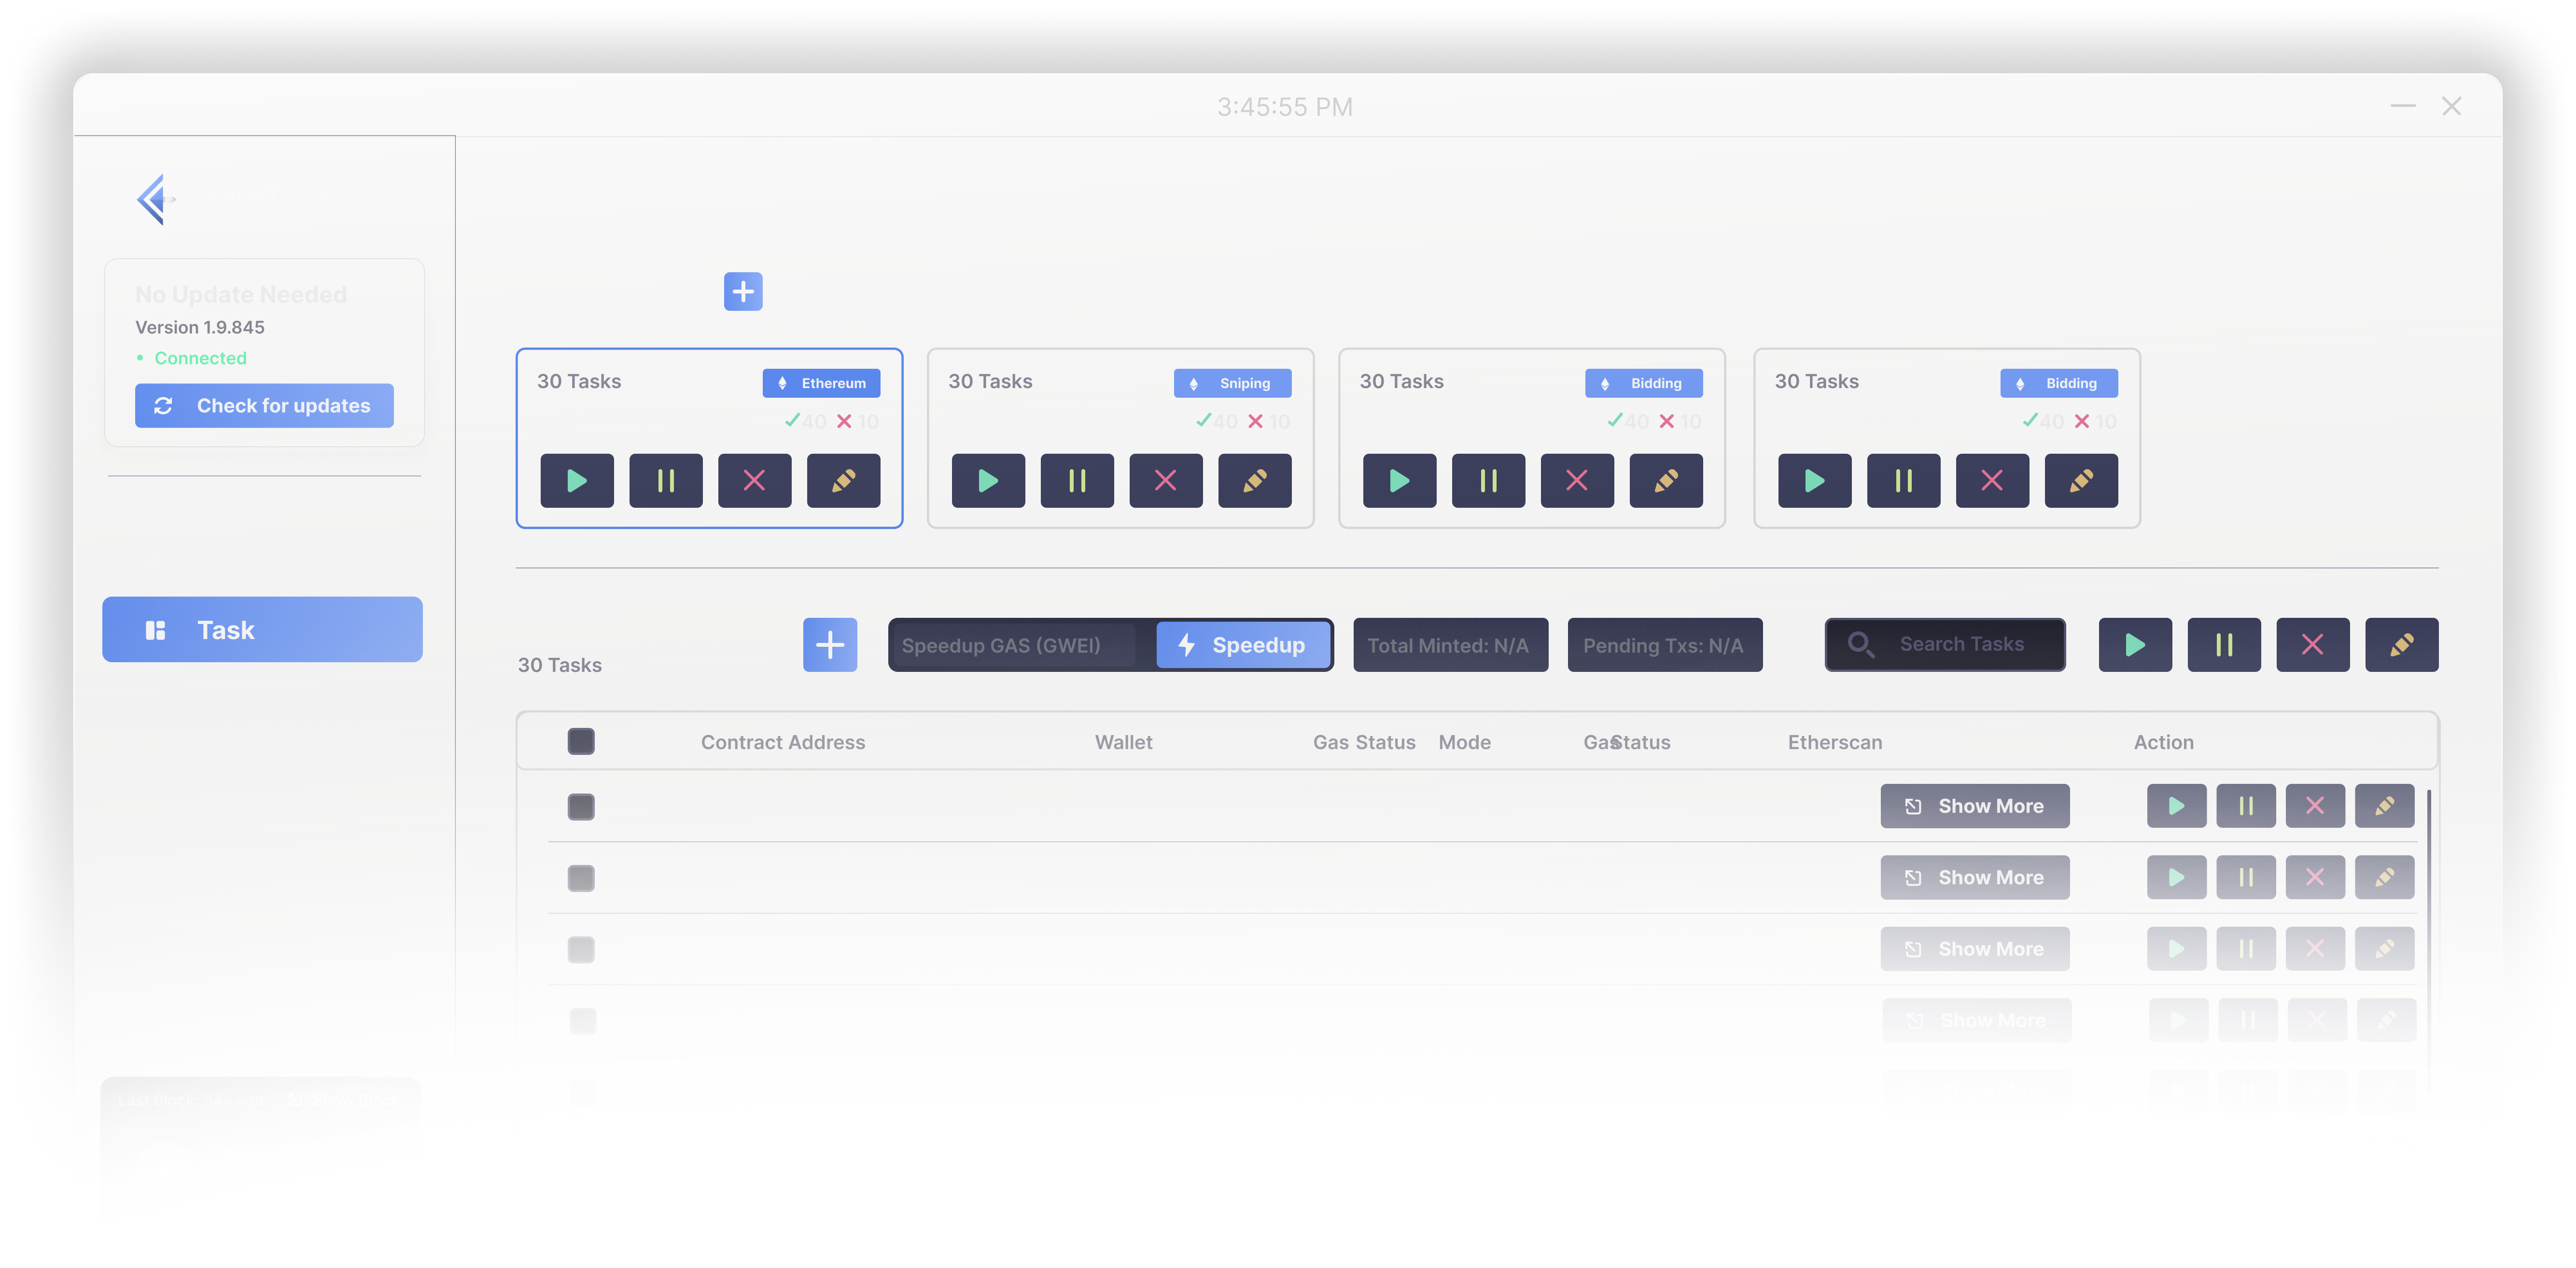Click the Total Minted: N/A indicator
This screenshot has width=2576, height=1268.
(1450, 645)
